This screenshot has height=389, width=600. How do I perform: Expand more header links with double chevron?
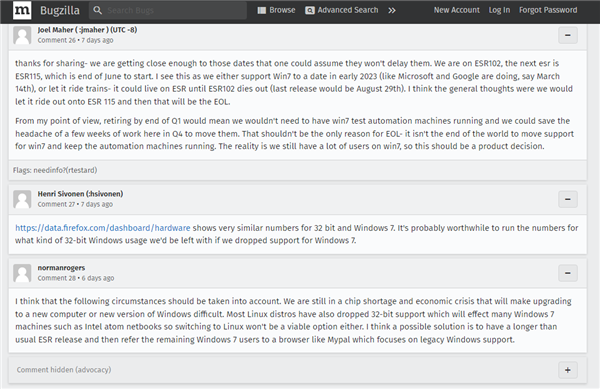(391, 10)
